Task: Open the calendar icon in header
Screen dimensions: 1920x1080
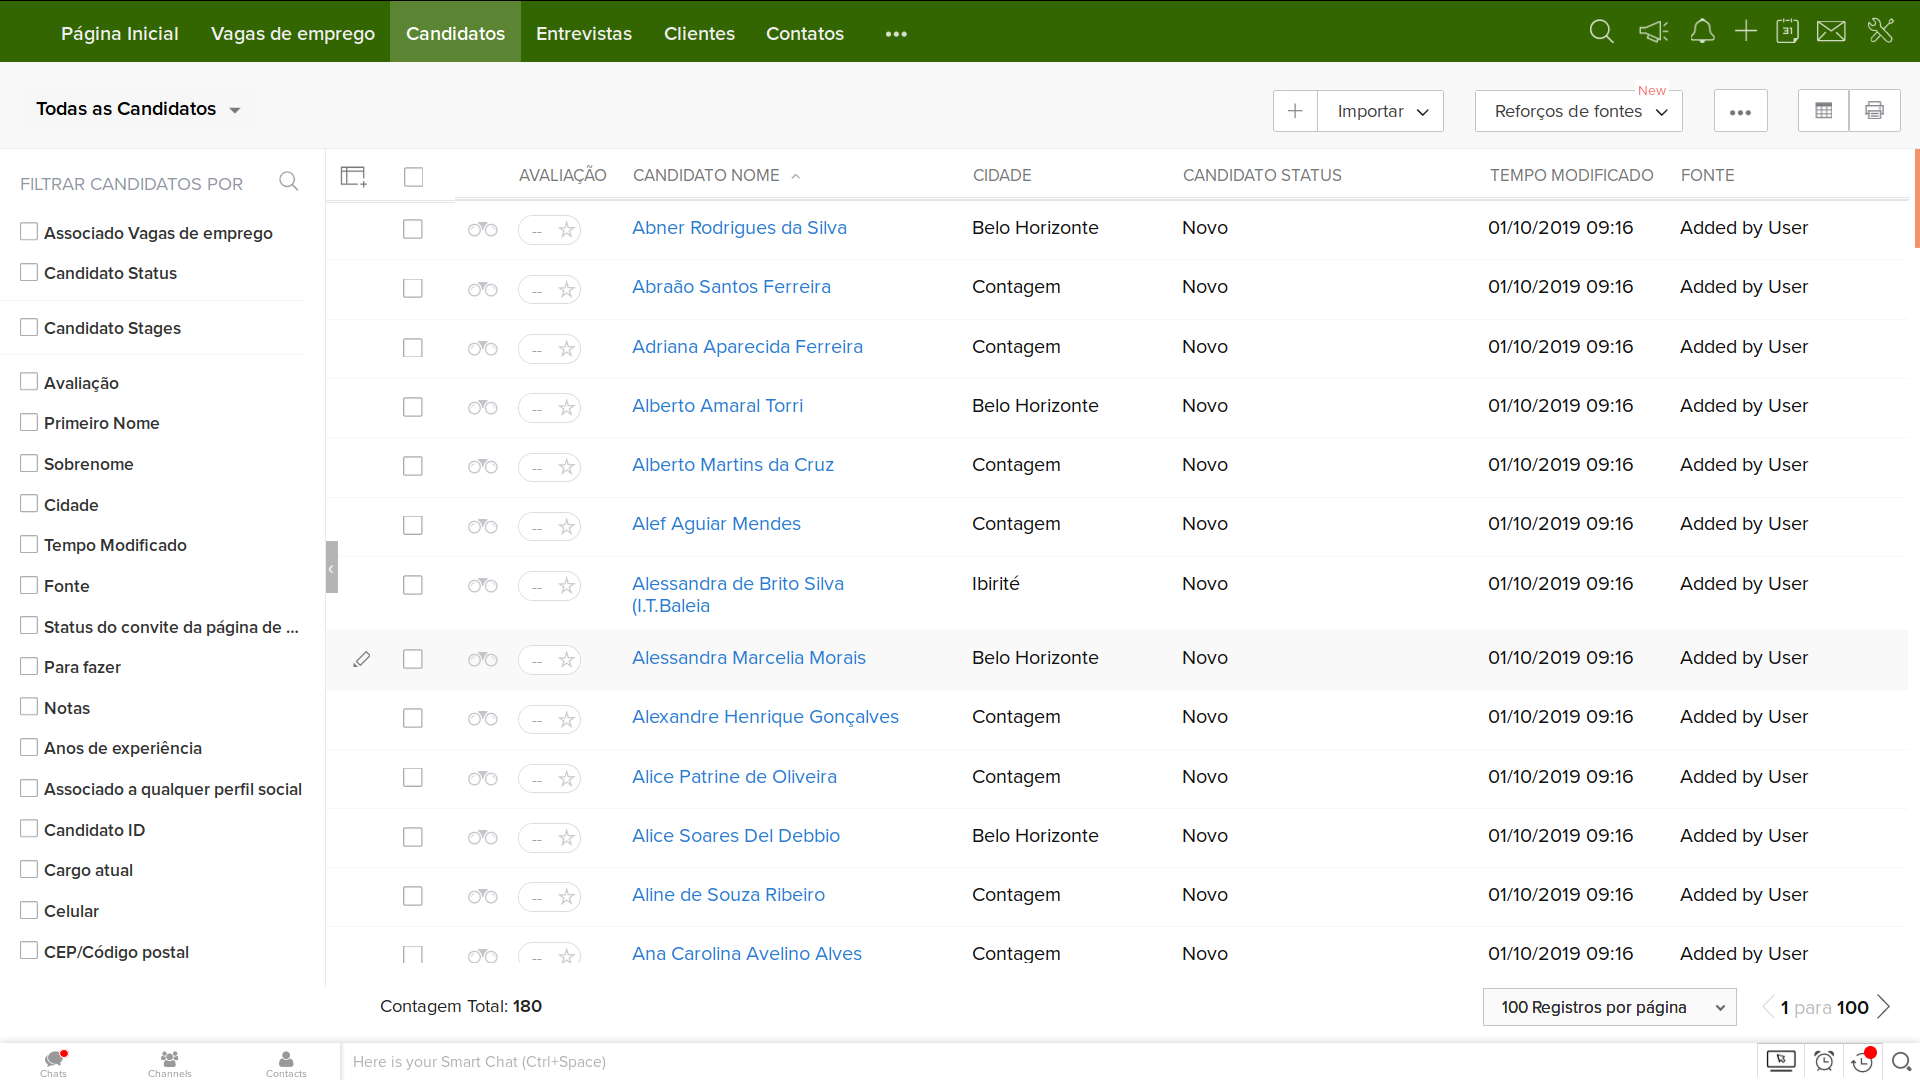Action: tap(1787, 32)
